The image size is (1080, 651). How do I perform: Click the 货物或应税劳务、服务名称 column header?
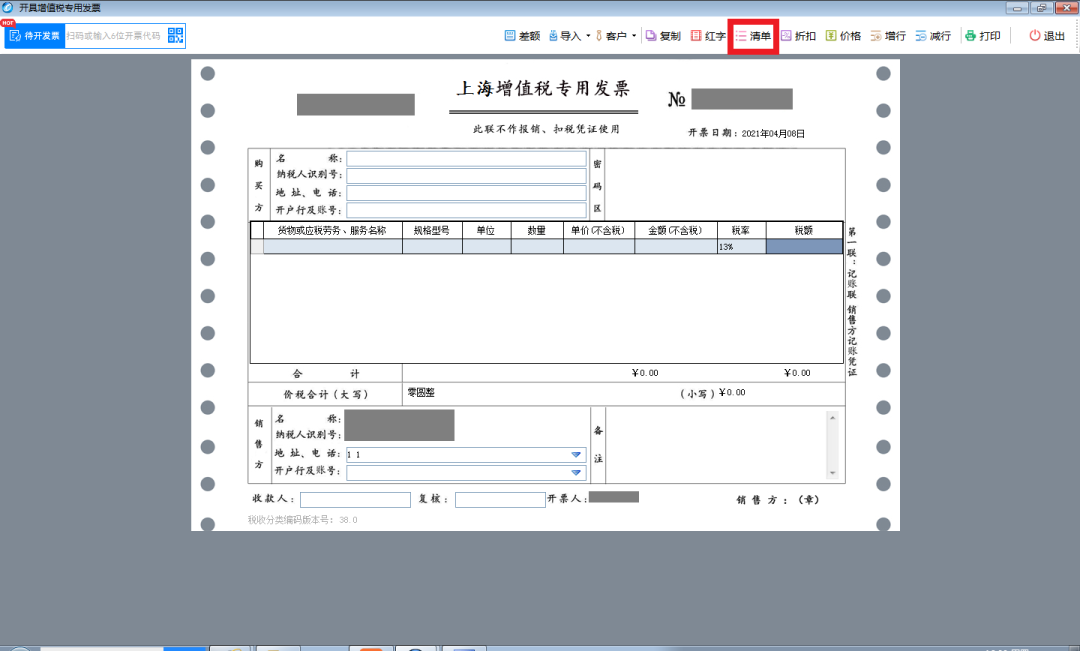pos(332,231)
